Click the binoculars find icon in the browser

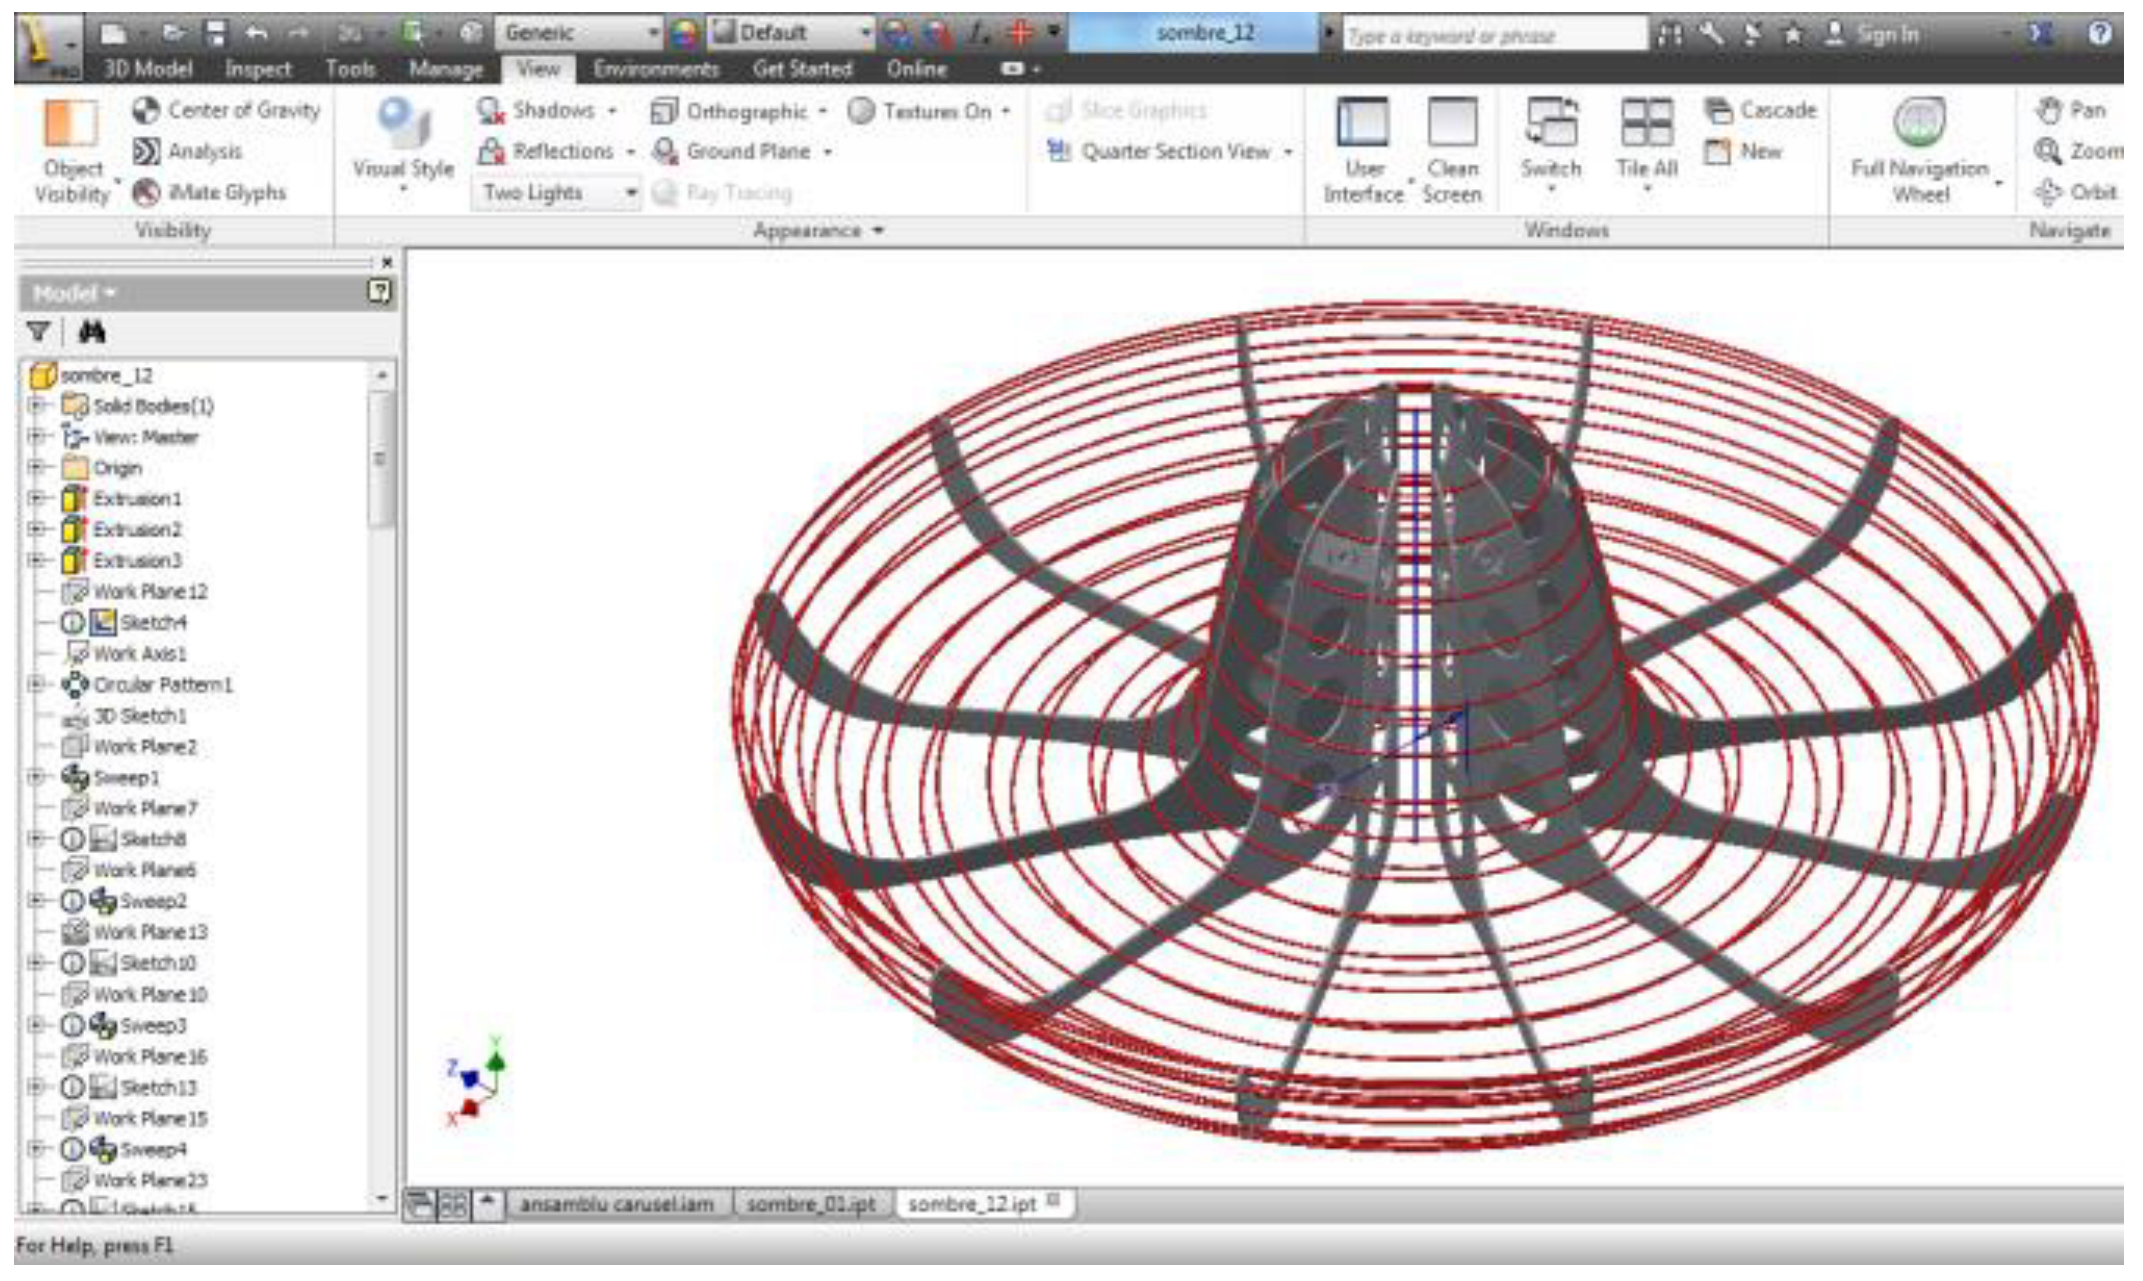click(x=92, y=332)
